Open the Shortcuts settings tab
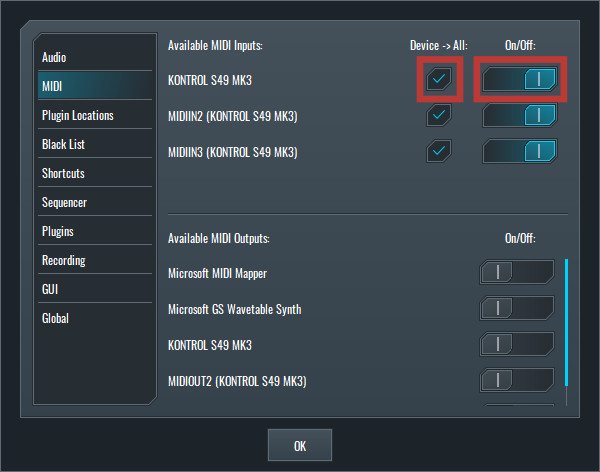The width and height of the screenshot is (600, 472). pos(95,173)
